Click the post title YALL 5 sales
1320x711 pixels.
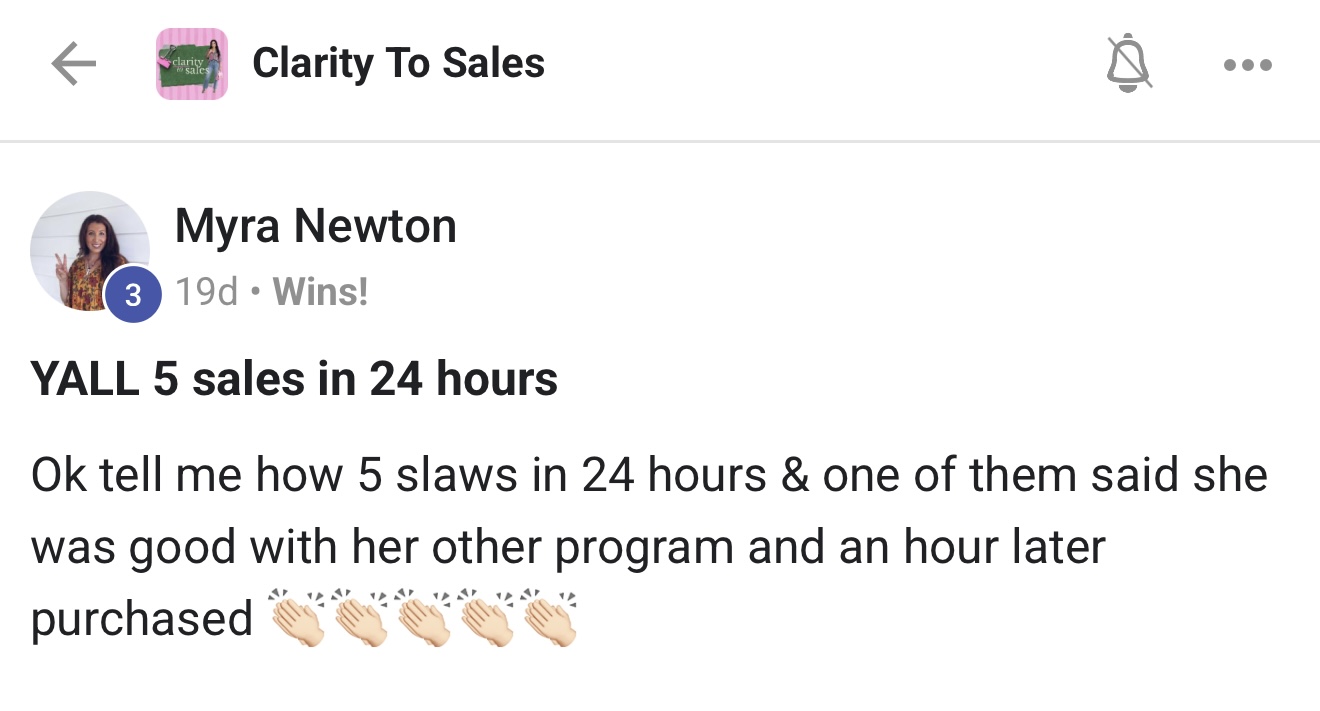pos(294,378)
